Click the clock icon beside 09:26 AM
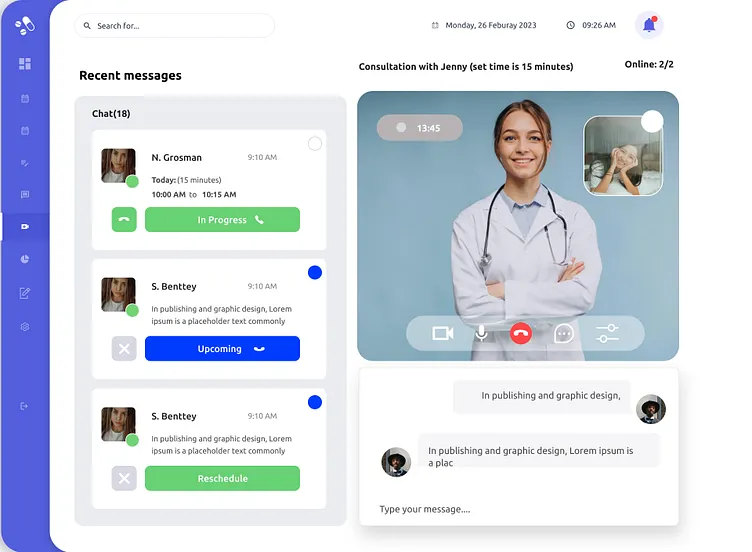The image size is (752, 552). (x=570, y=25)
